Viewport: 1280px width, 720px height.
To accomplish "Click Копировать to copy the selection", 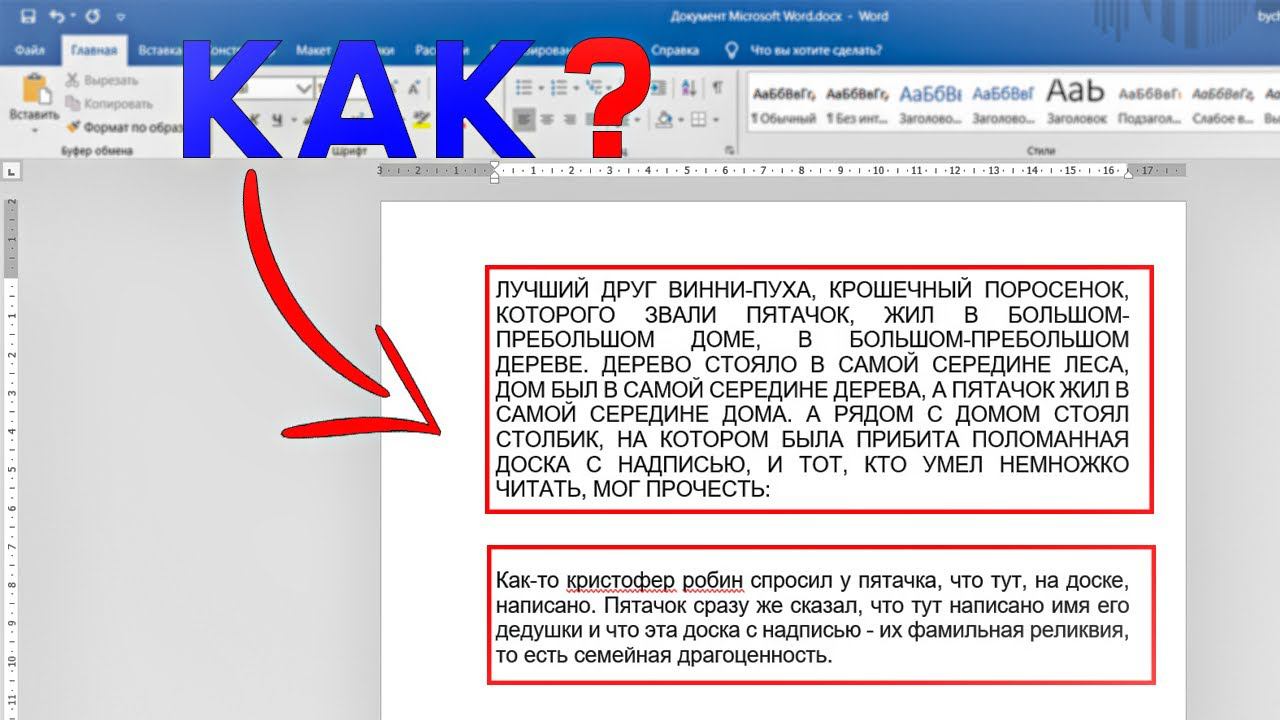I will (108, 103).
